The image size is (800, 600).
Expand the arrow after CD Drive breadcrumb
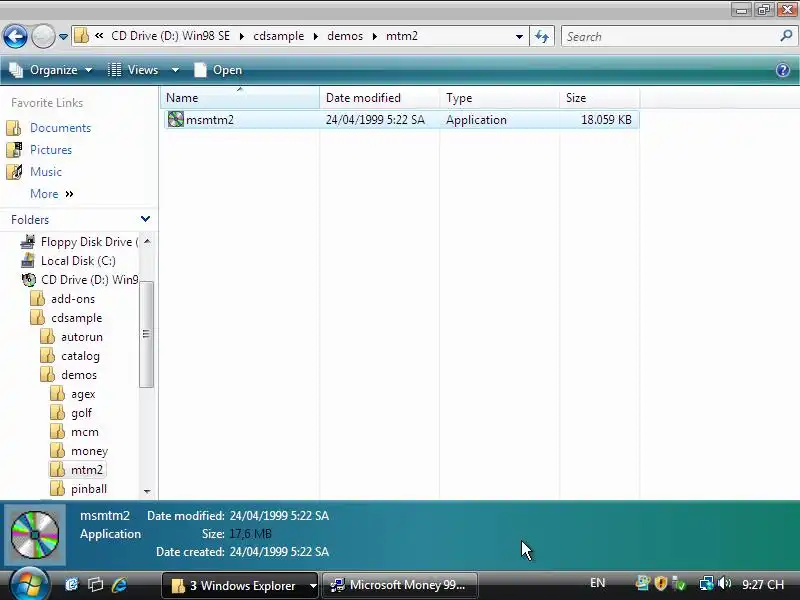click(x=241, y=36)
